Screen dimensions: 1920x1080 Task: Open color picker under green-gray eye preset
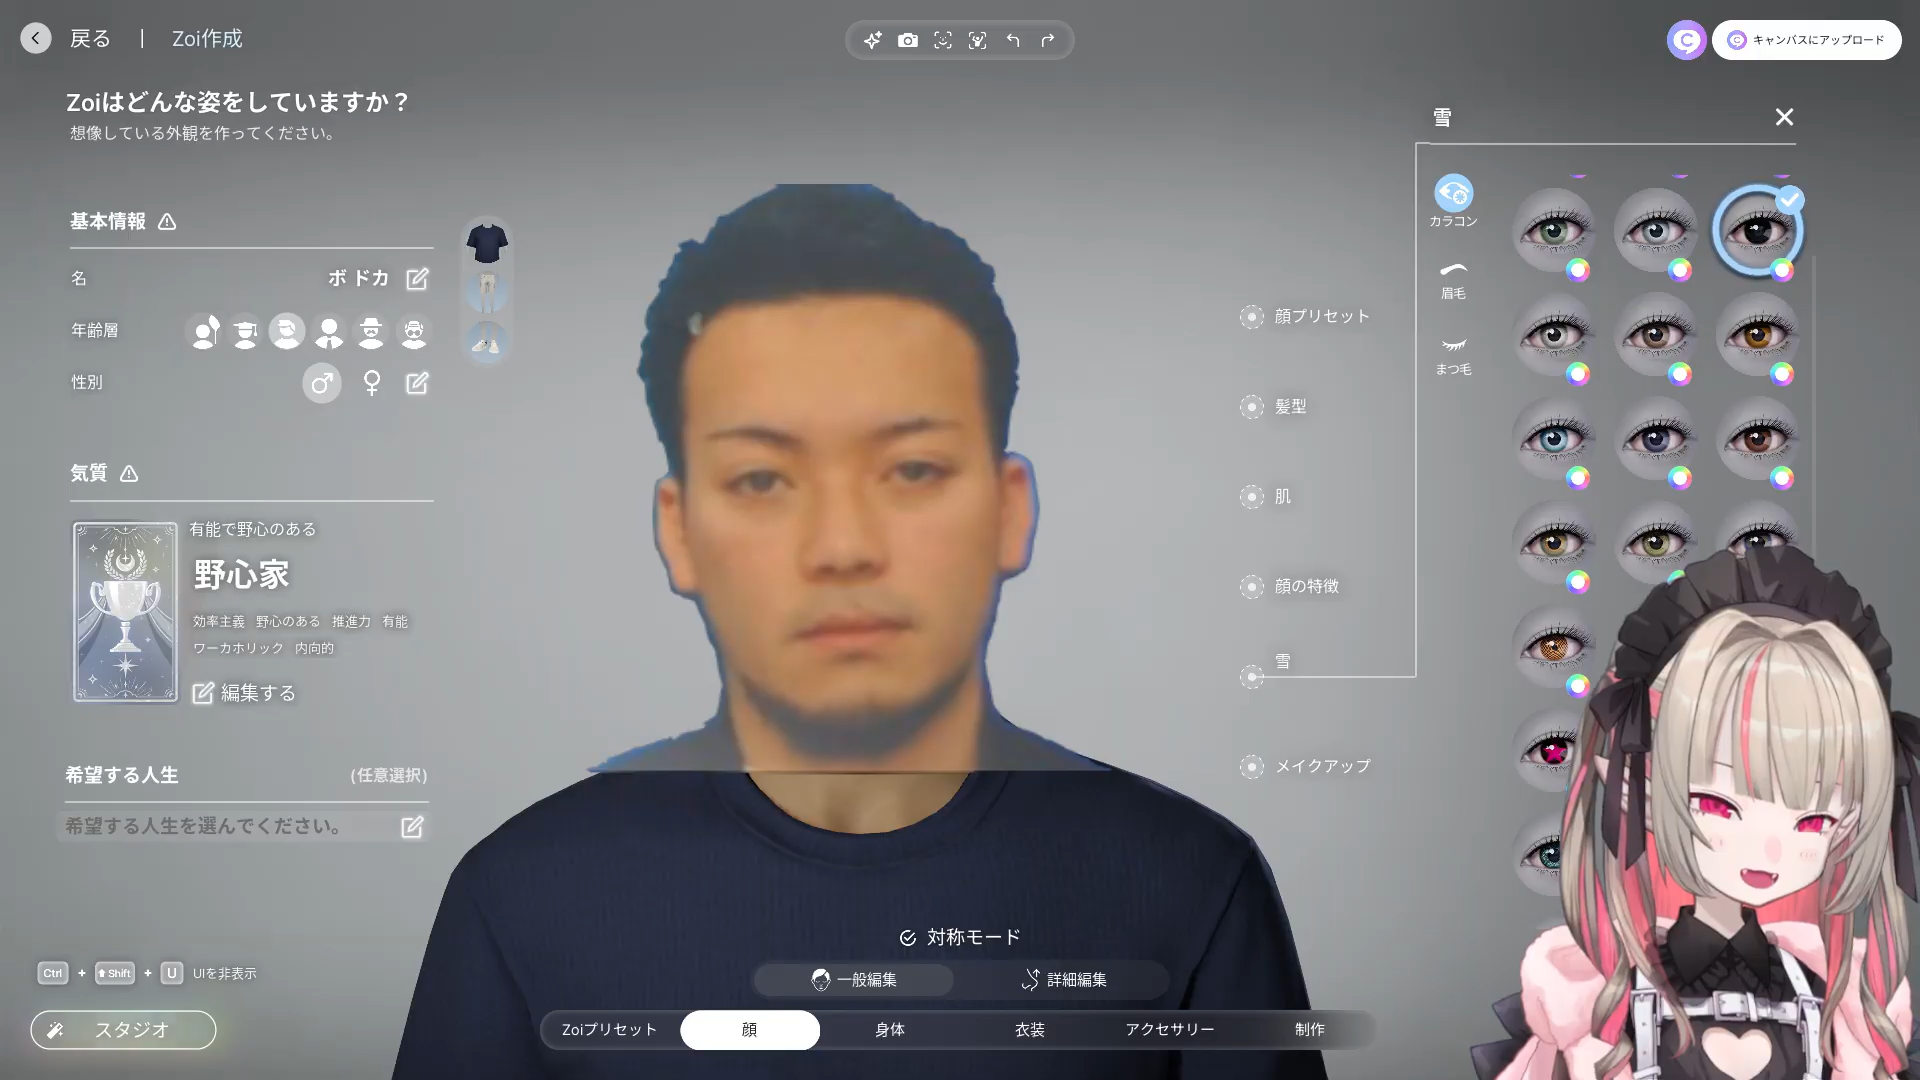coord(1578,270)
